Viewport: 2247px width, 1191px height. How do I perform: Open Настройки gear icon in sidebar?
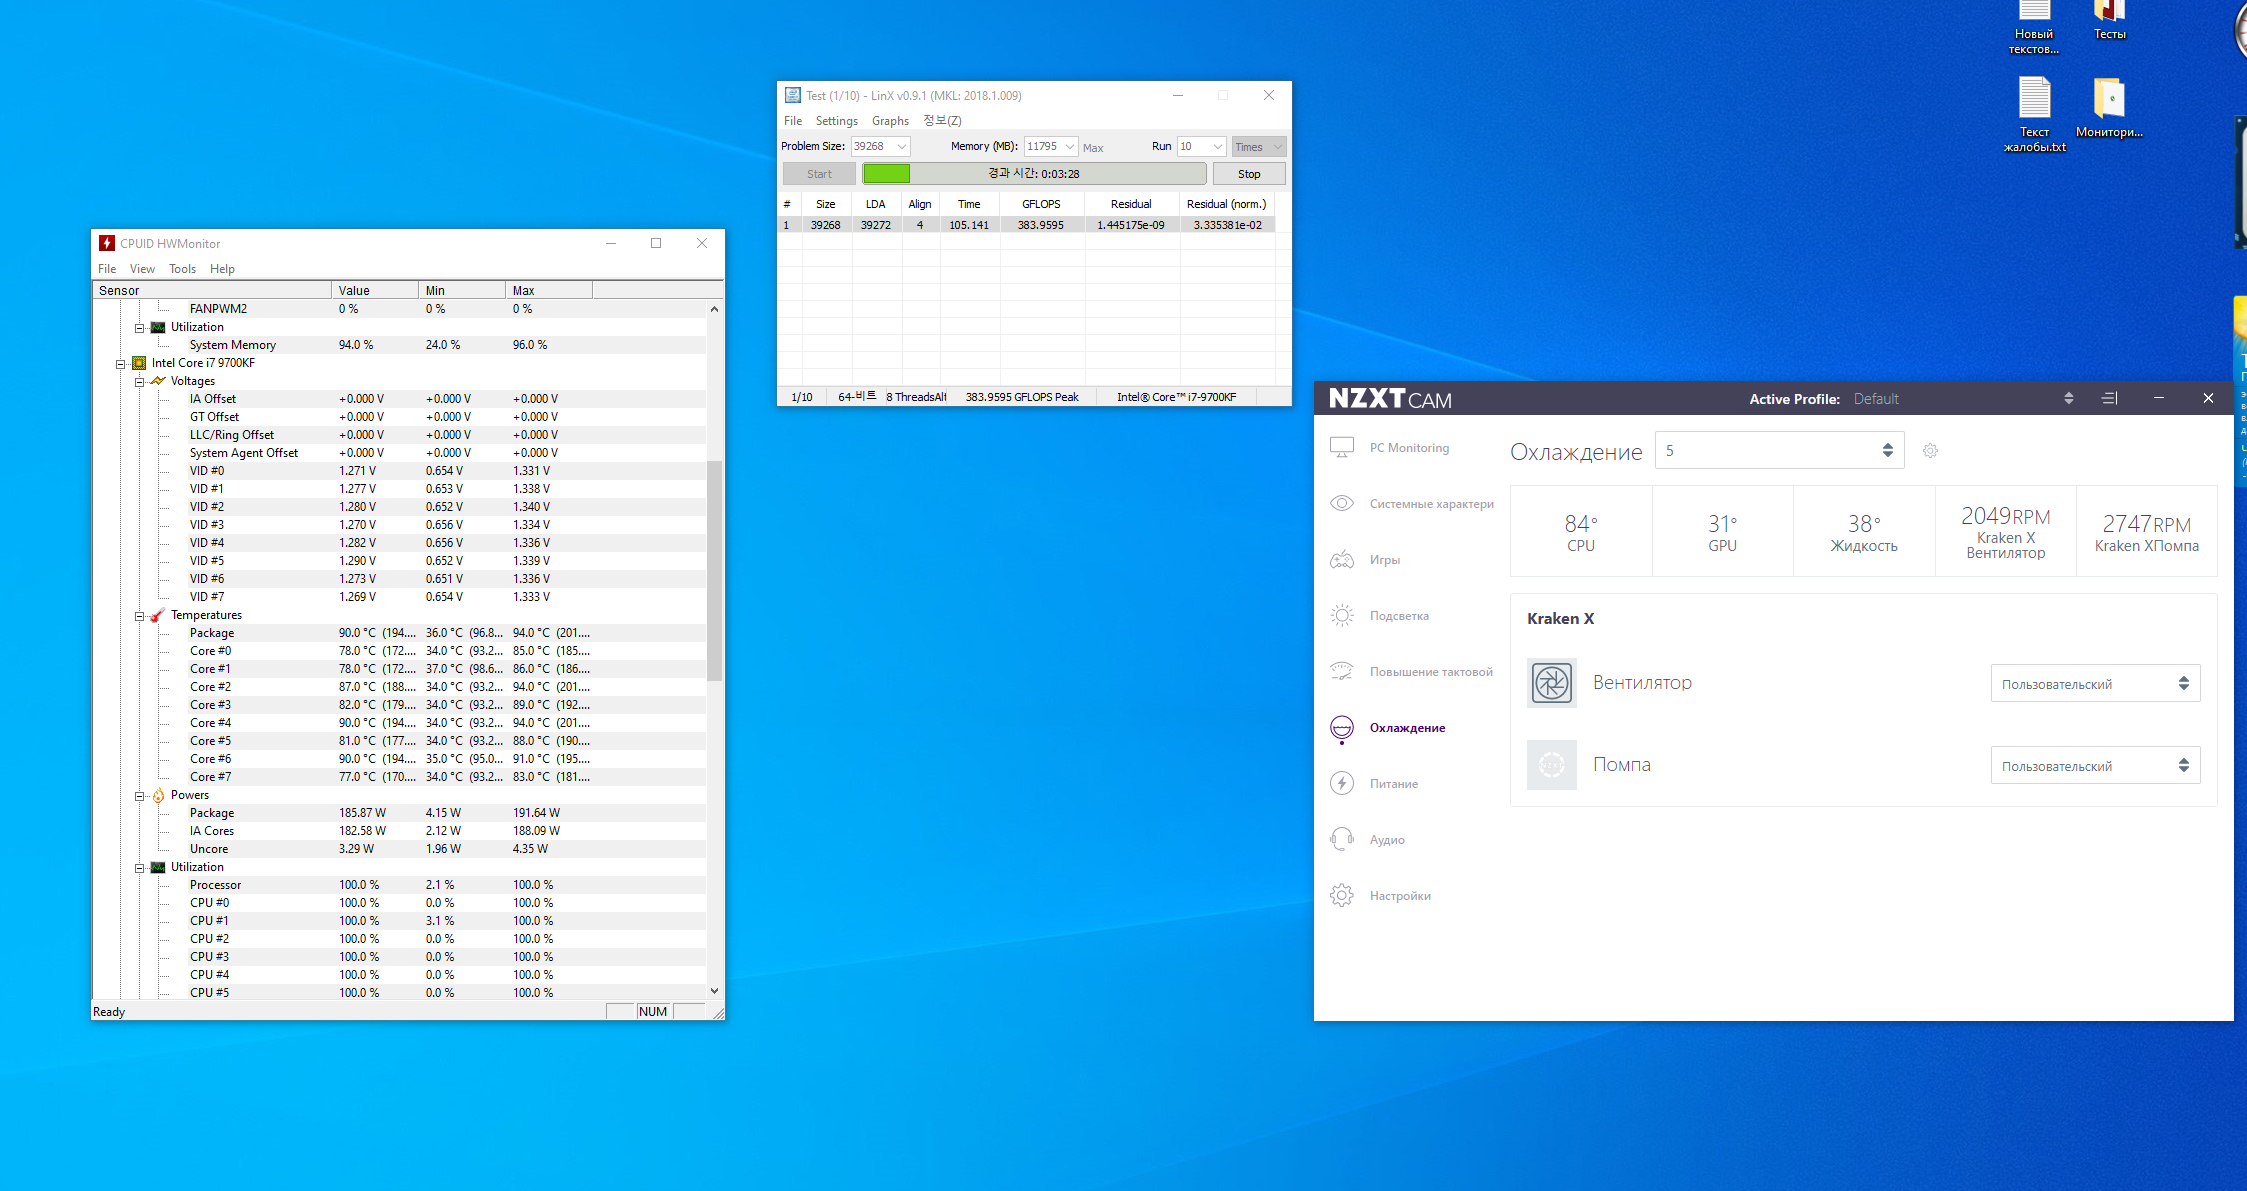1342,895
